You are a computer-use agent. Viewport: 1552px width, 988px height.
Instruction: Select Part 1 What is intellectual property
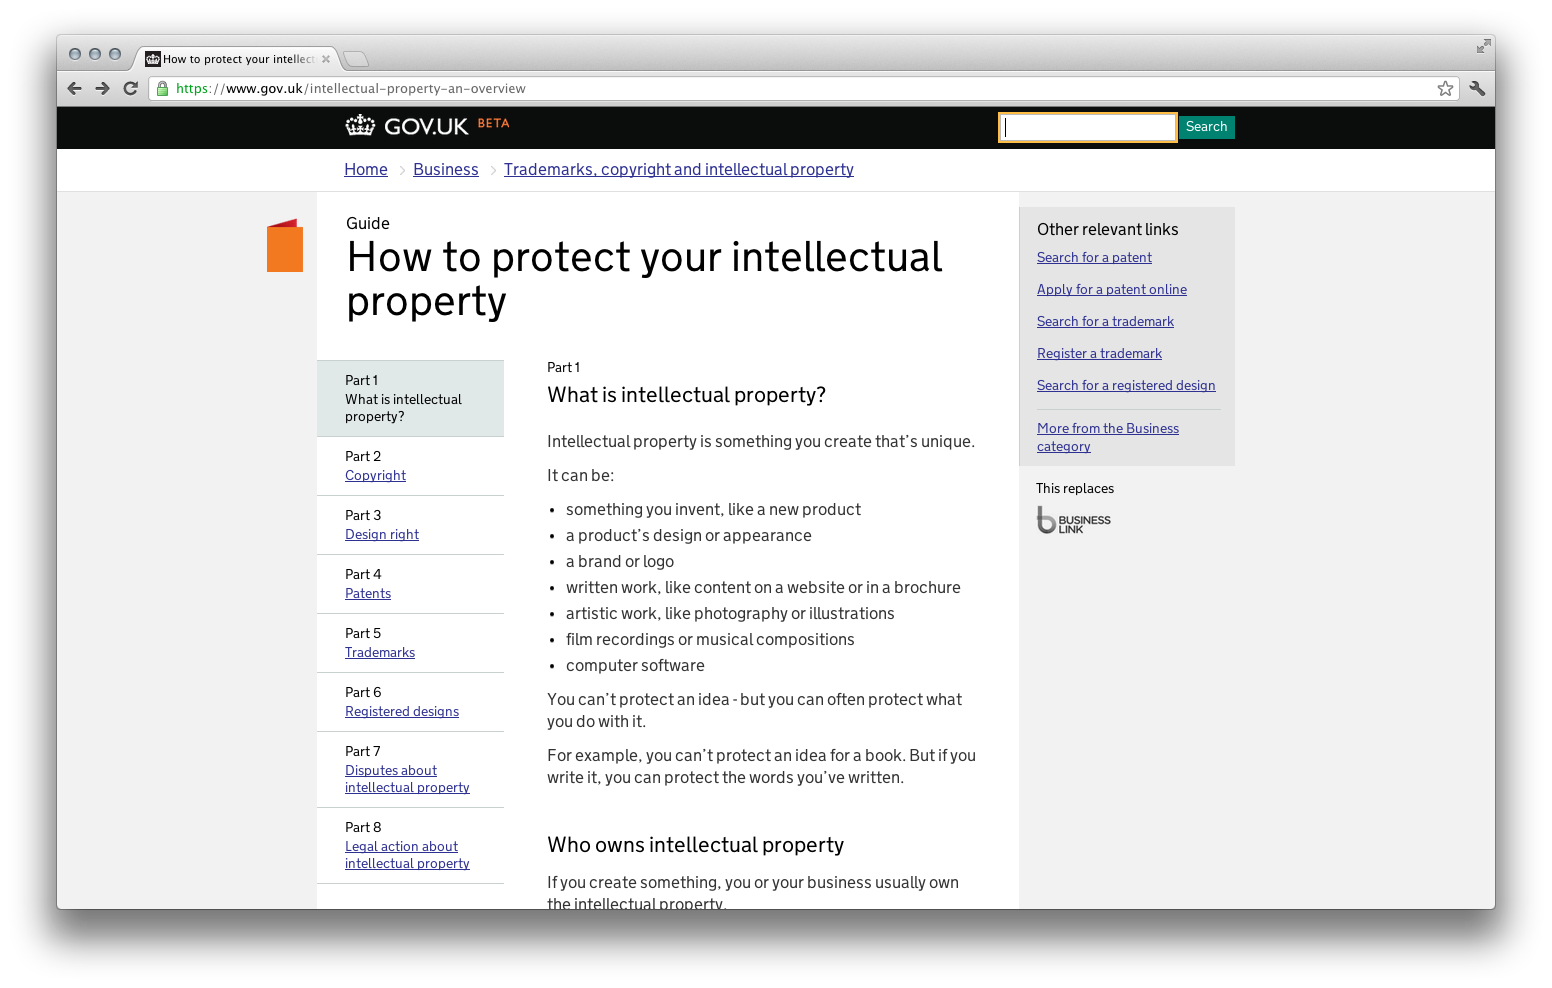[410, 398]
